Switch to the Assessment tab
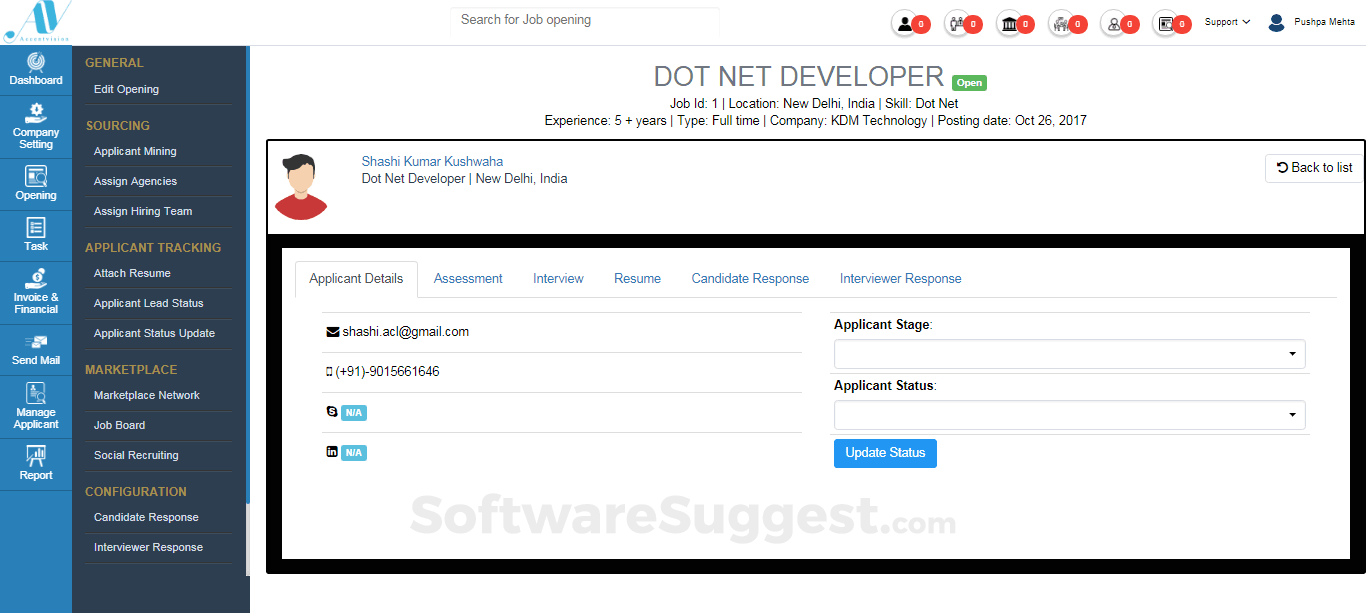The height and width of the screenshot is (613, 1366). click(468, 279)
